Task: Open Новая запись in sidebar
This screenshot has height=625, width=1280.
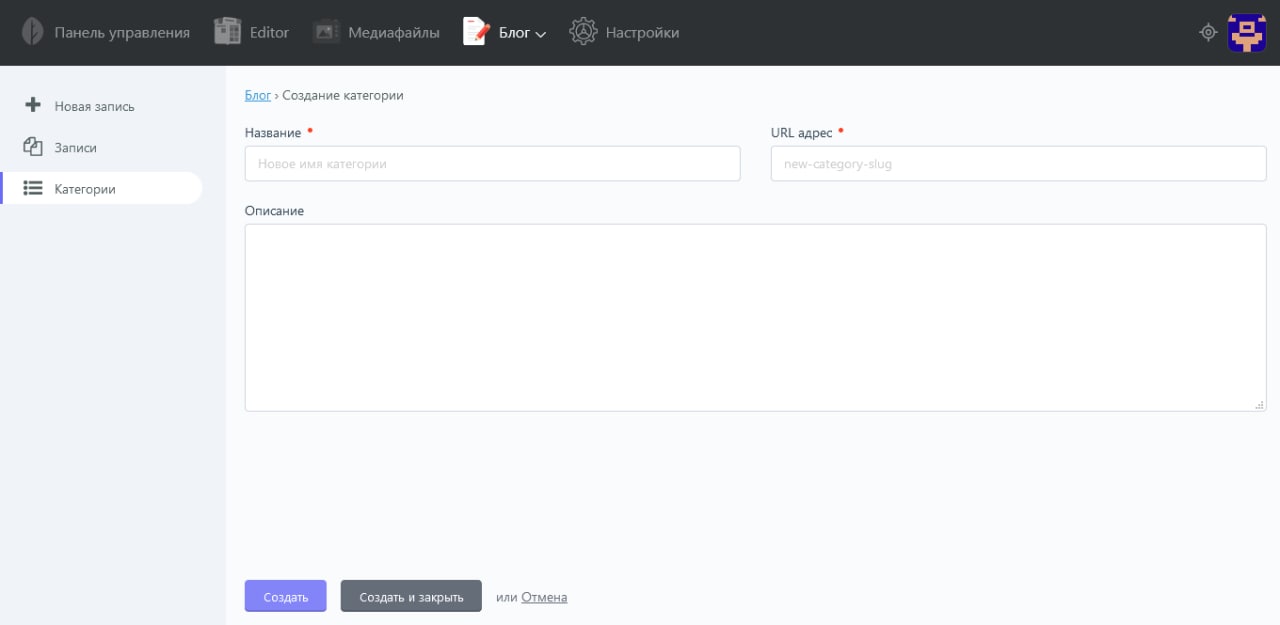Action: pos(94,106)
